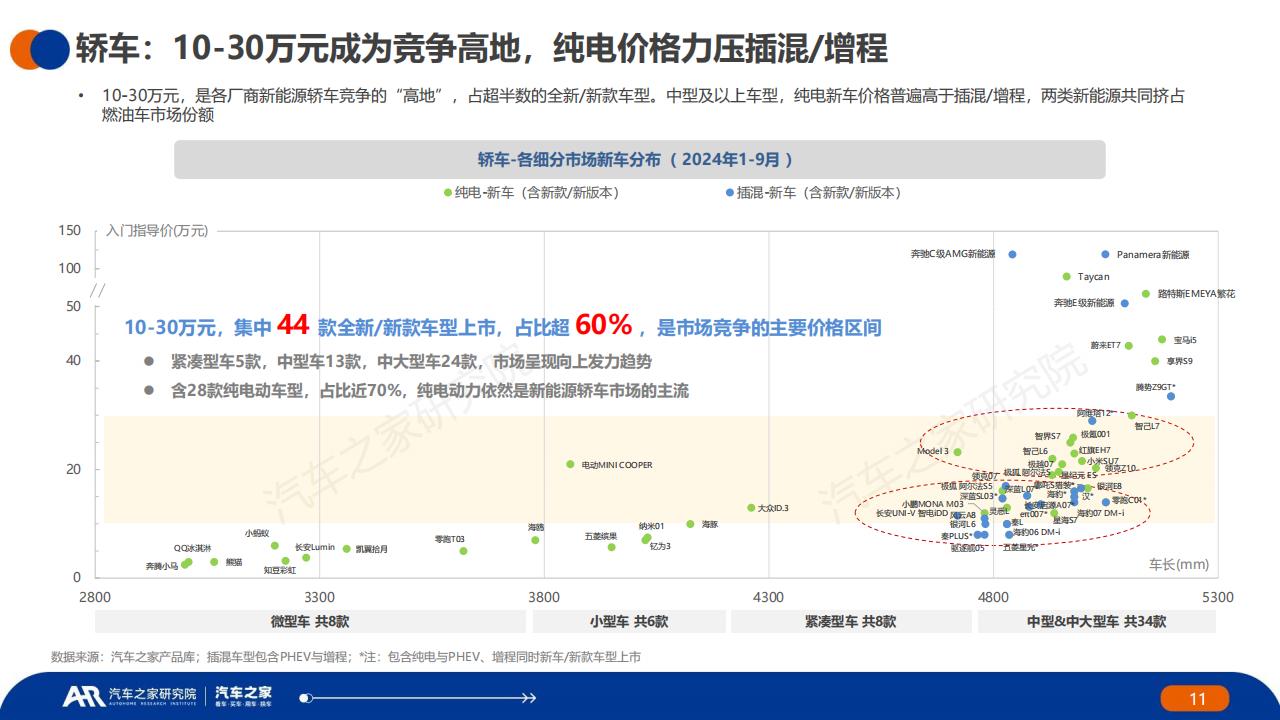The image size is (1280, 720).
Task: Click the 智界S7 label in the chart
Action: pyautogui.click(x=1048, y=436)
